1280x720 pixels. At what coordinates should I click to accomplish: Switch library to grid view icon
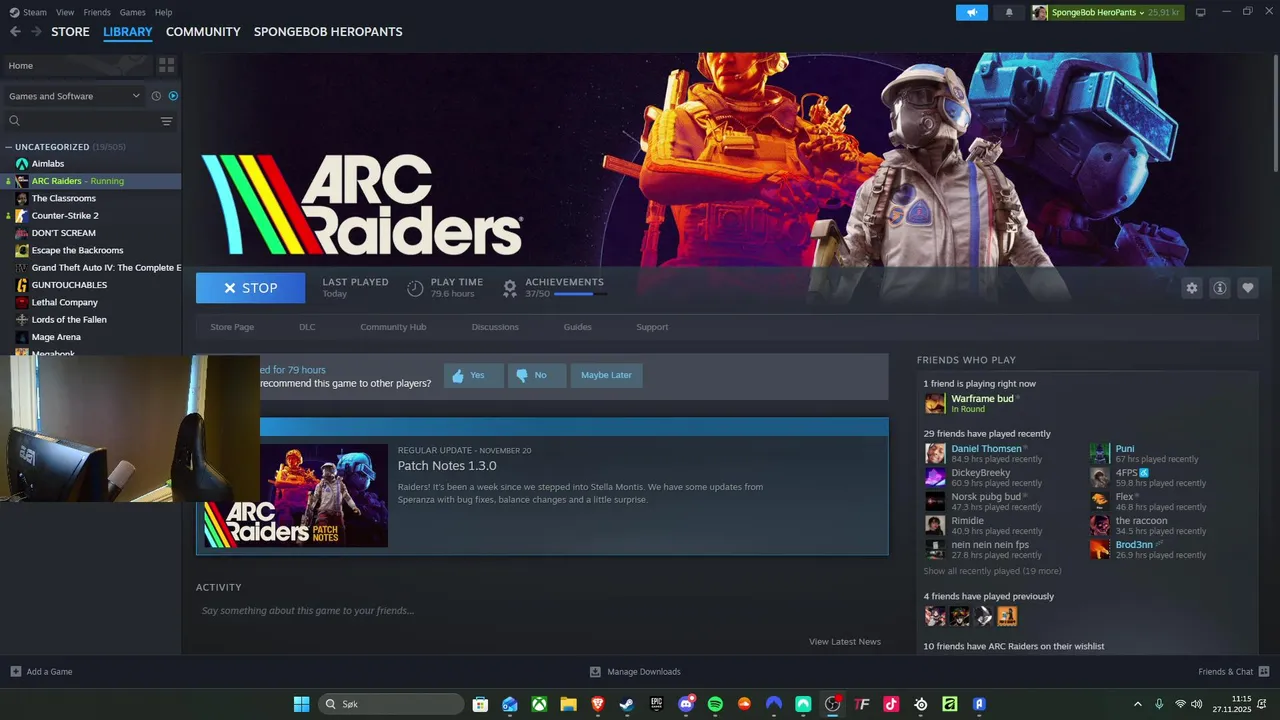click(x=167, y=65)
